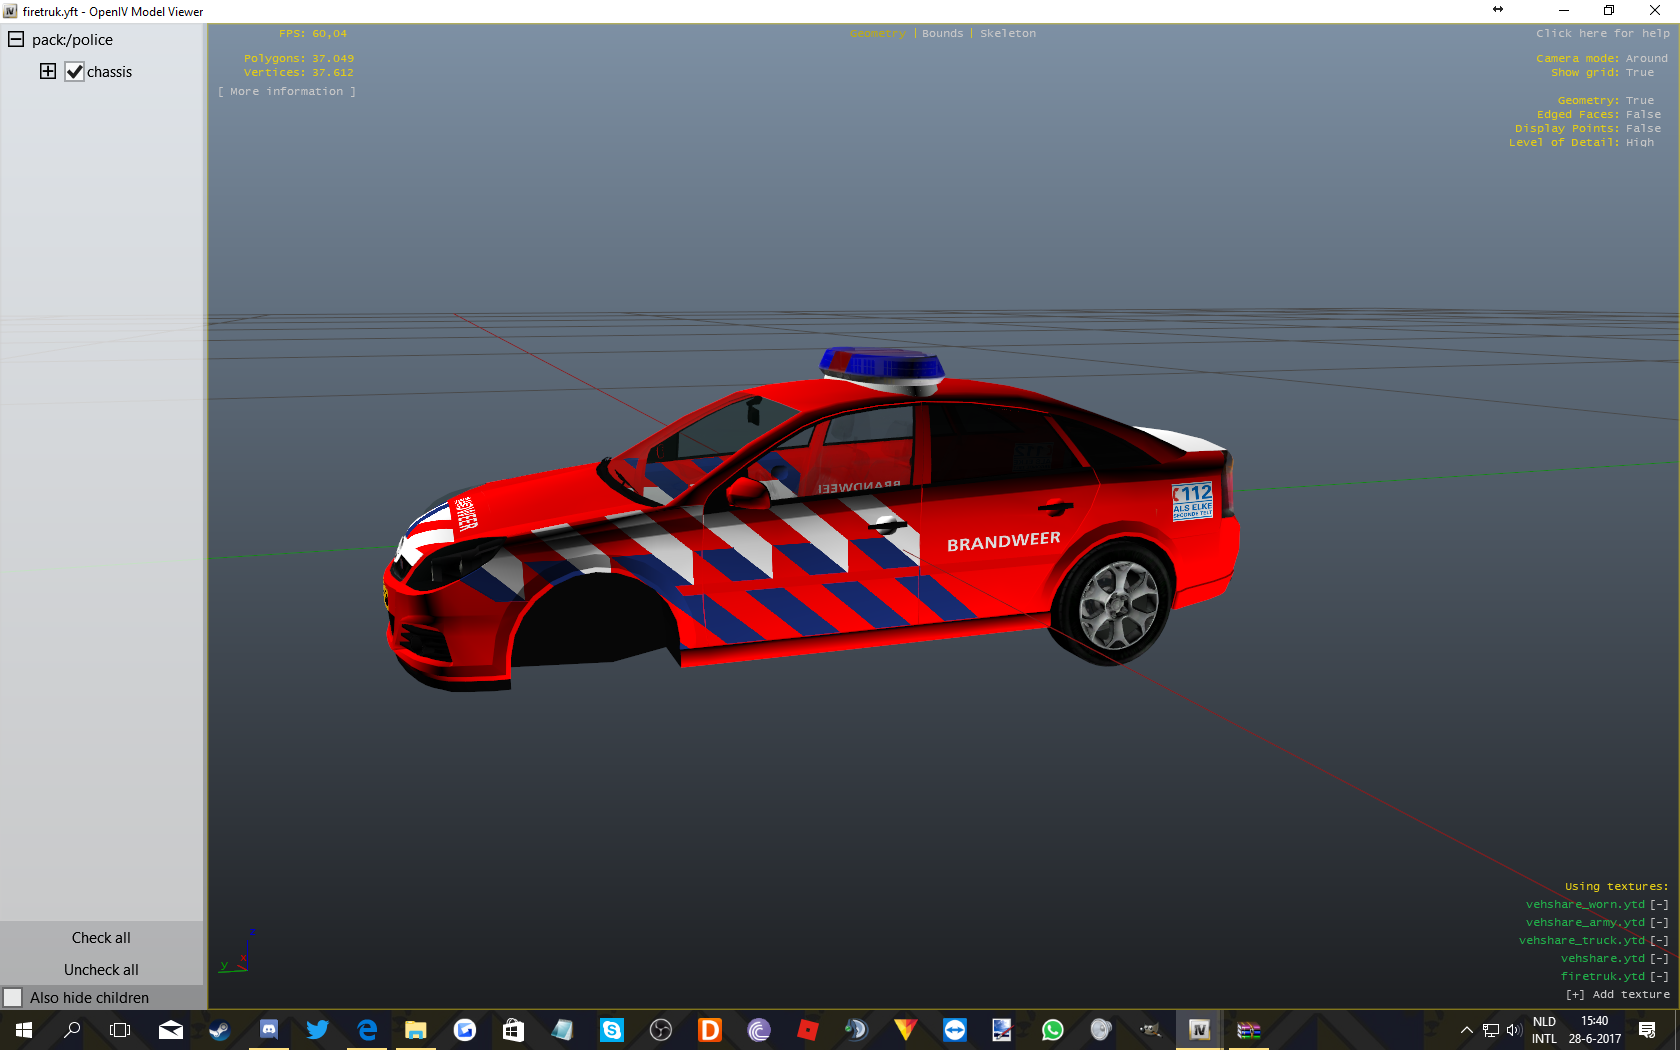Open Windows Store from taskbar

pyautogui.click(x=513, y=1030)
